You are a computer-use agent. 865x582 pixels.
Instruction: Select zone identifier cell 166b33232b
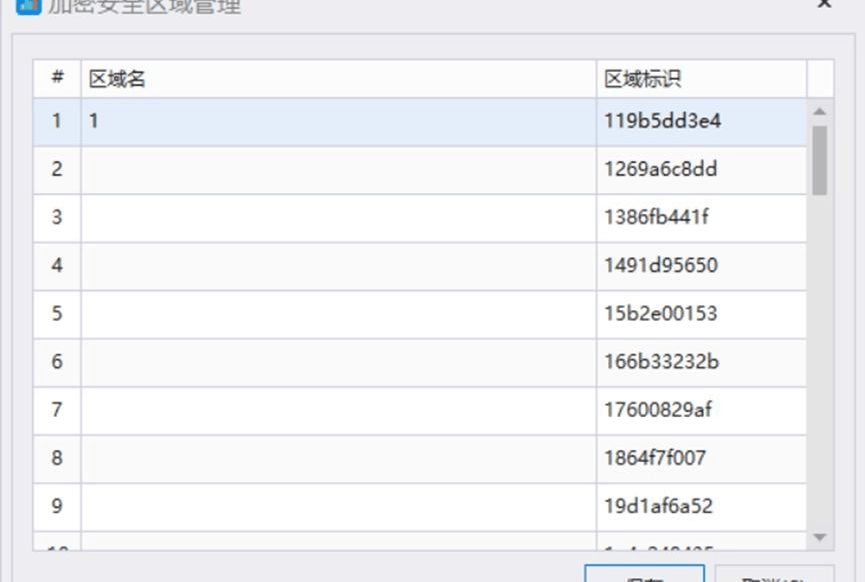pos(701,362)
